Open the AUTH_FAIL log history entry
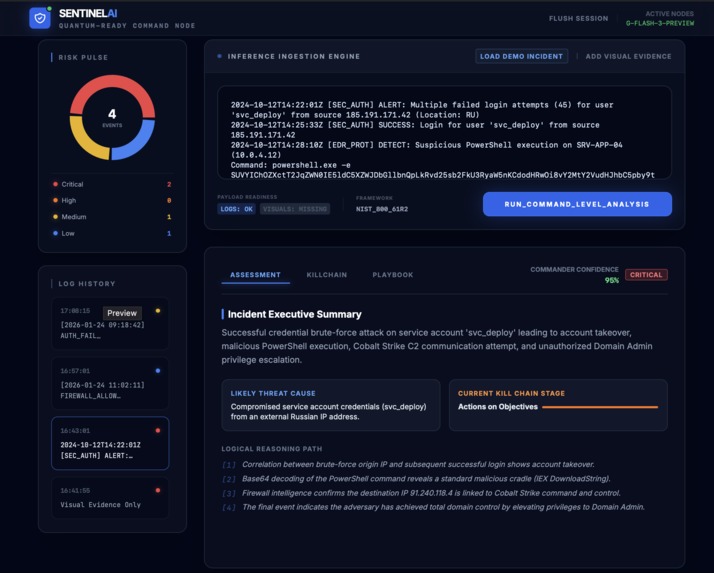 pyautogui.click(x=110, y=323)
